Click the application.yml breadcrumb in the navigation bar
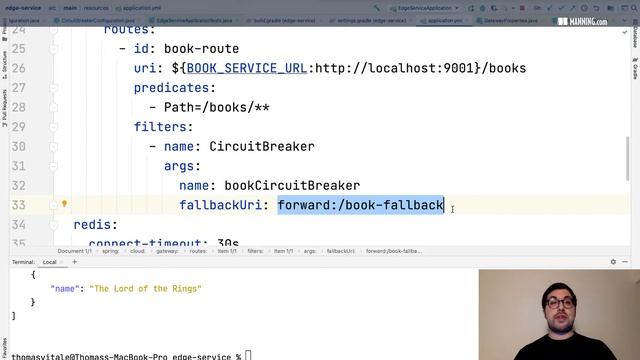Image resolution: width=640 pixels, height=360 pixels. 138,8
